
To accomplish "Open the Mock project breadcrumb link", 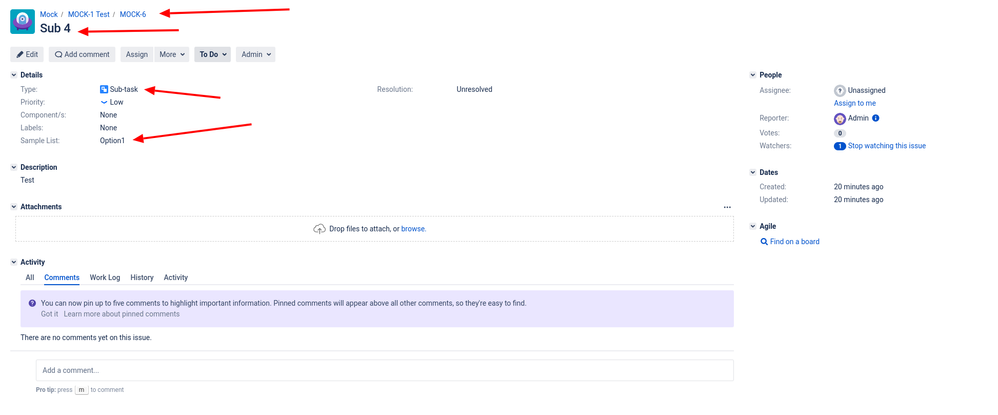I will pyautogui.click(x=49, y=14).
